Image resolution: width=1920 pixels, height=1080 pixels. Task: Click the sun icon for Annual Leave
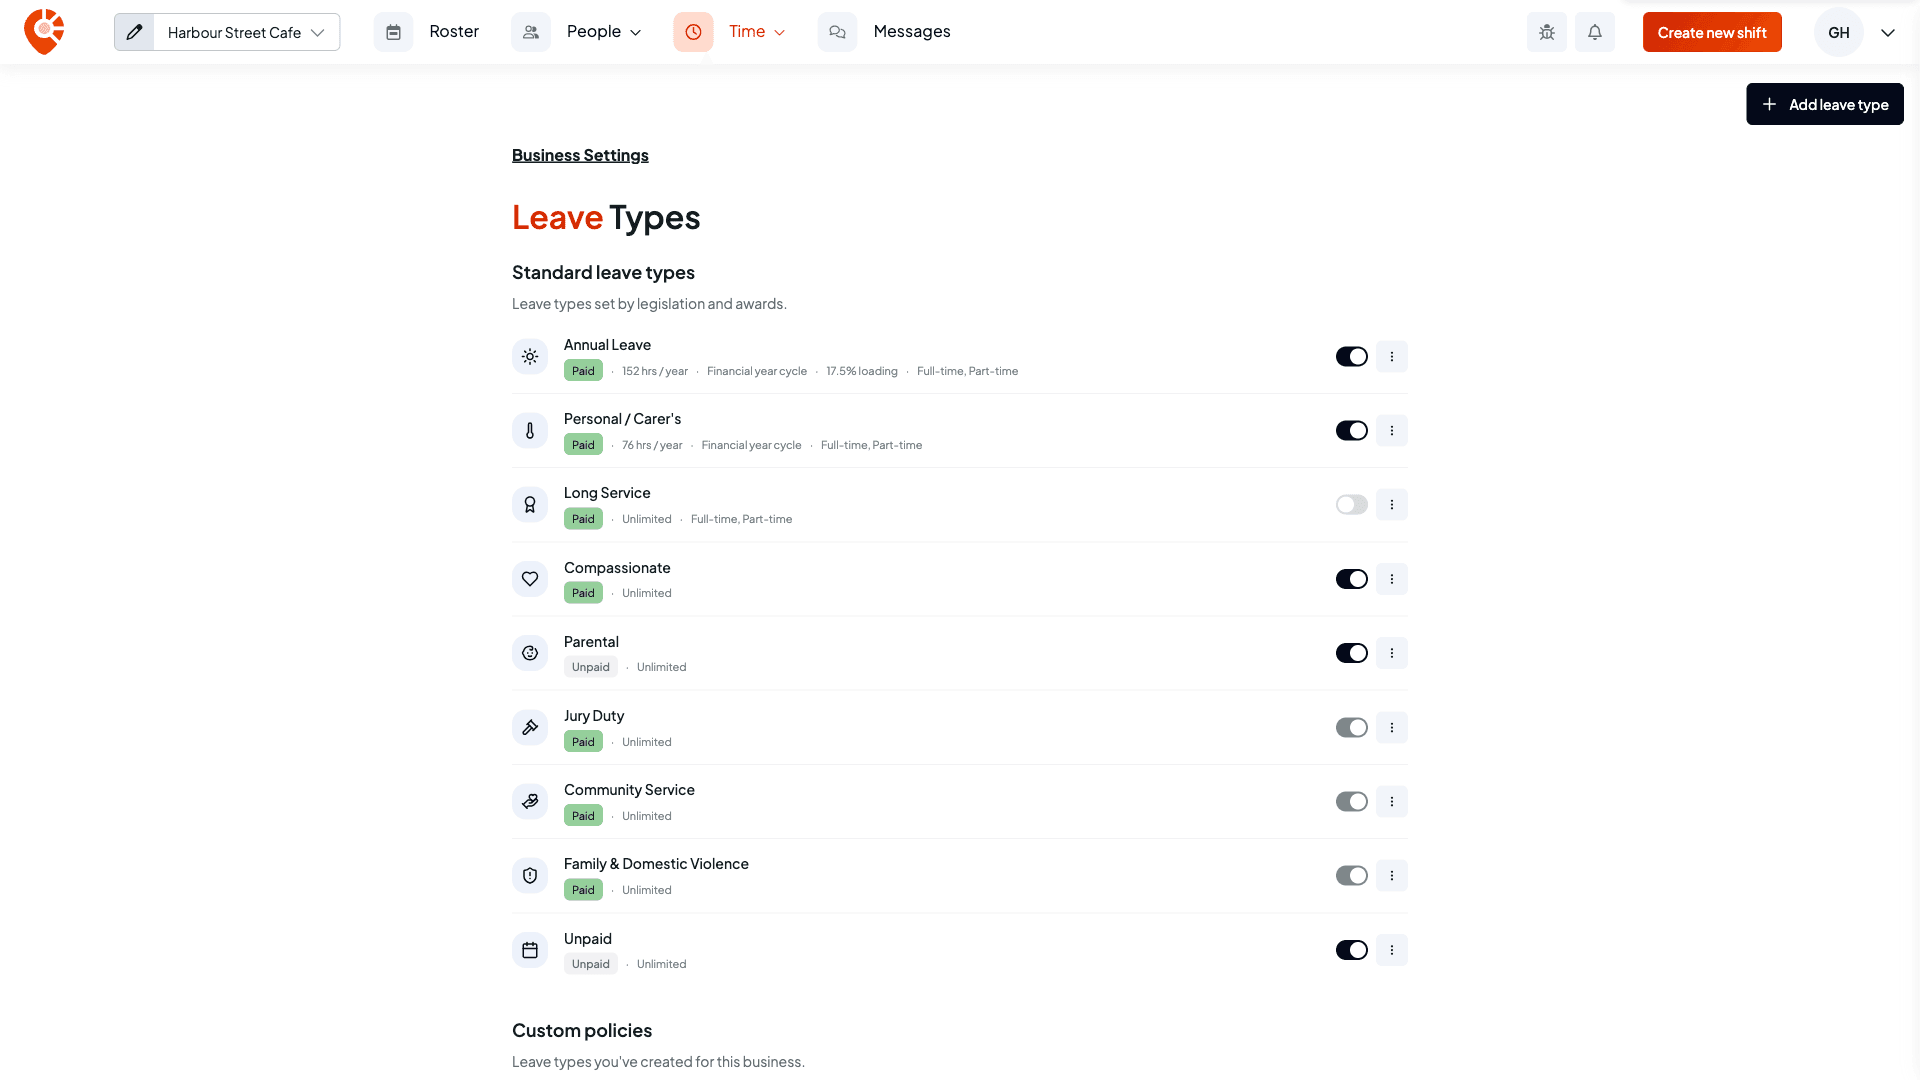[x=530, y=357]
